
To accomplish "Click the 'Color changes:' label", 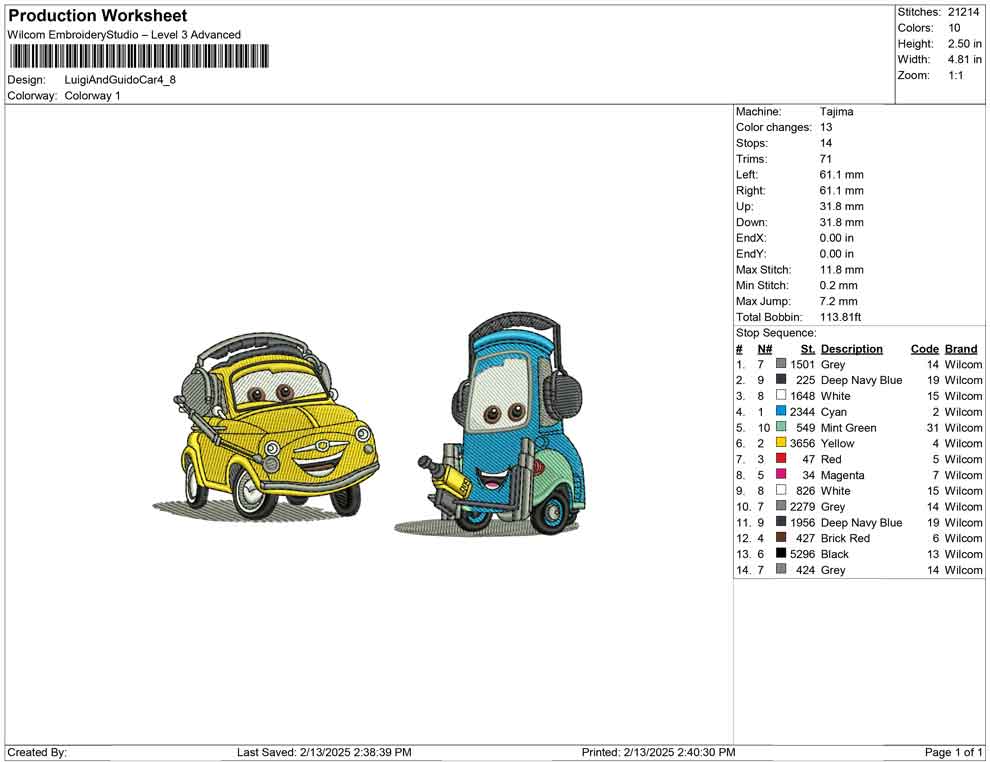I will click(773, 127).
